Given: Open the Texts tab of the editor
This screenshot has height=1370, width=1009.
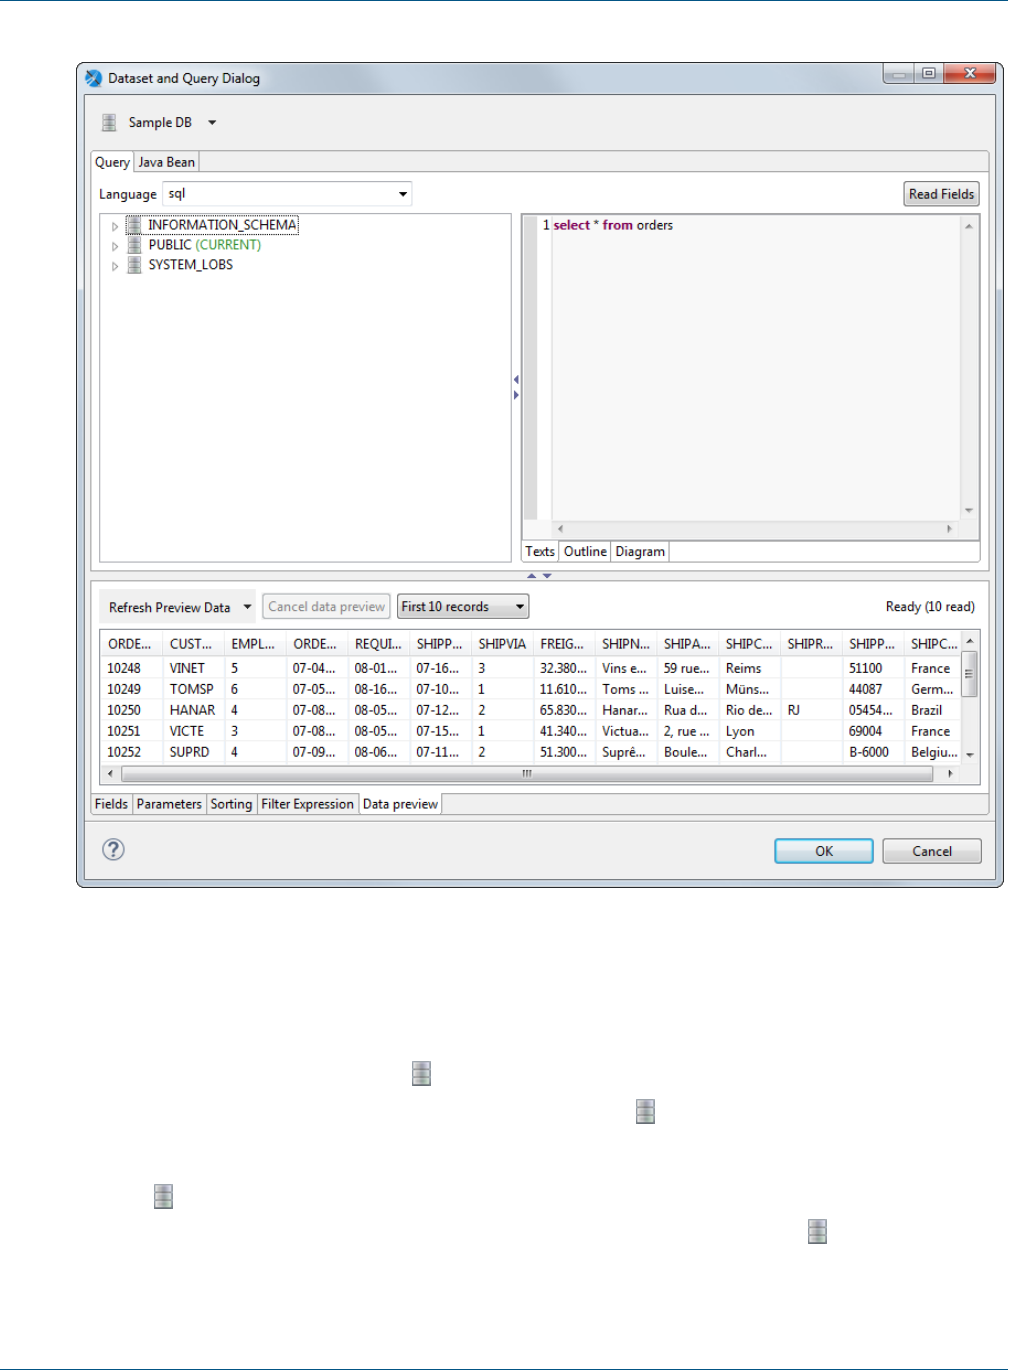Looking at the screenshot, I should [x=540, y=551].
